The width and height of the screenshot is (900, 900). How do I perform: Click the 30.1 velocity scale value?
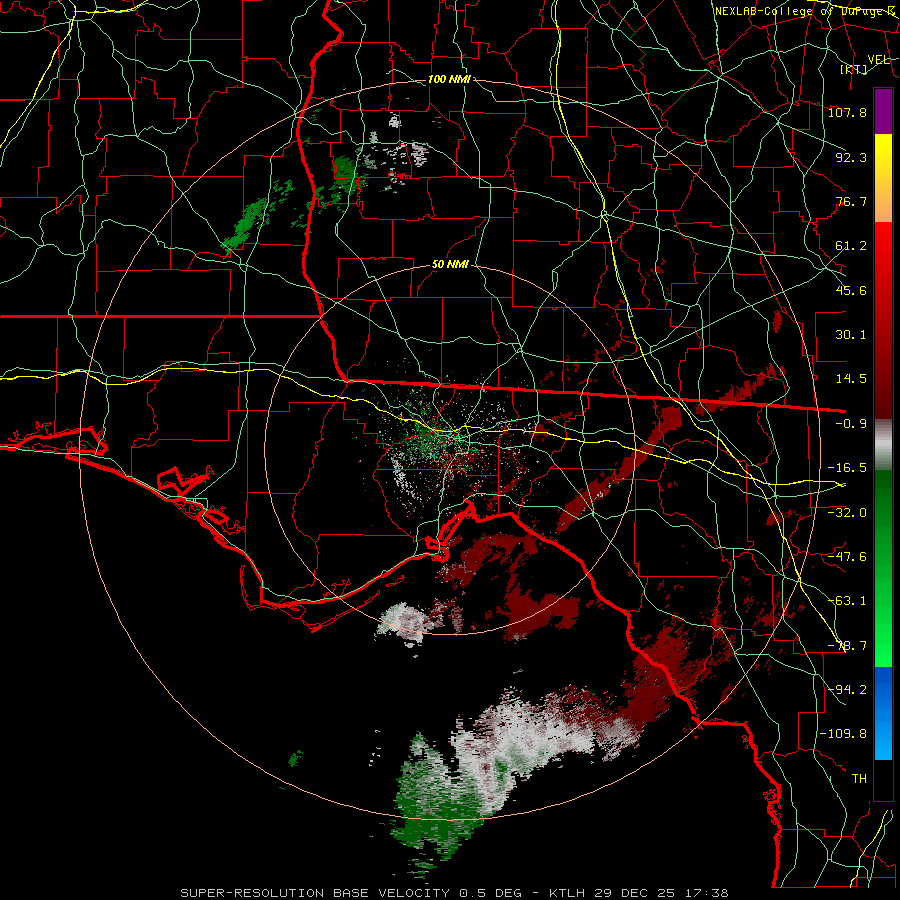[x=851, y=335]
